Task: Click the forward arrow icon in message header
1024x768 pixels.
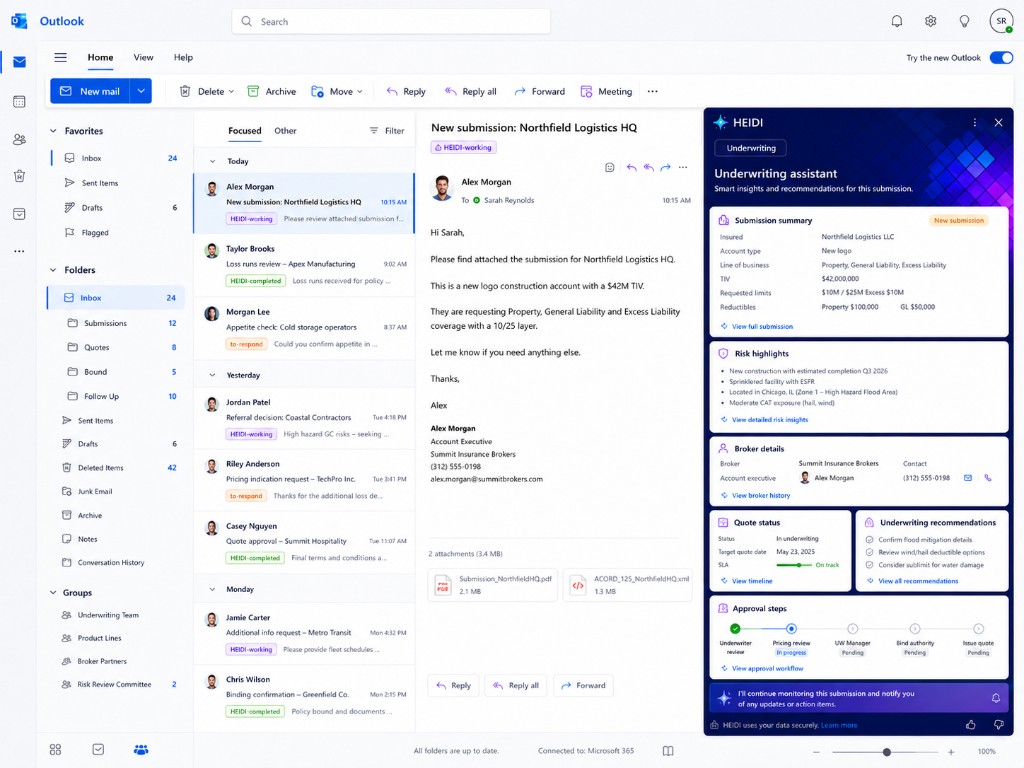Action: (665, 167)
